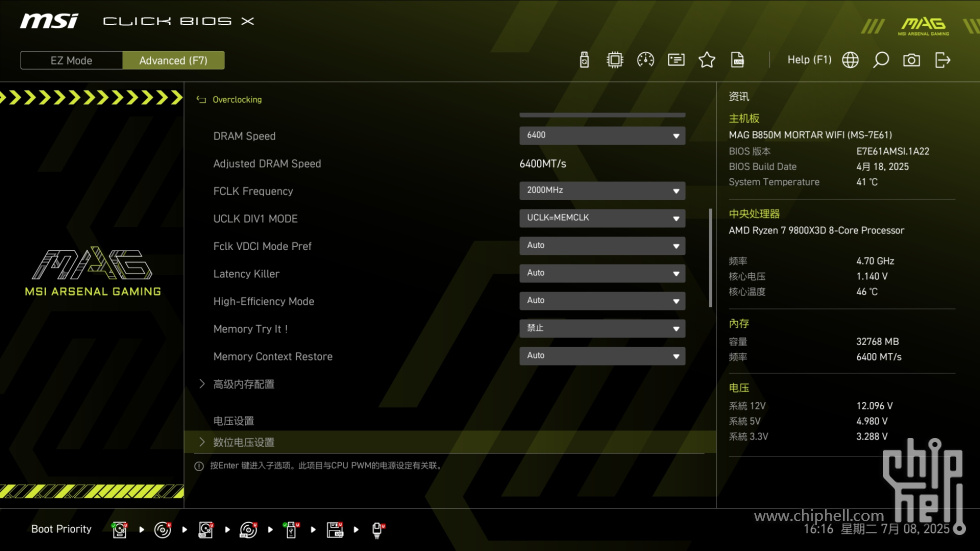980x551 pixels.
Task: Open Favorites star icon
Action: pyautogui.click(x=707, y=60)
